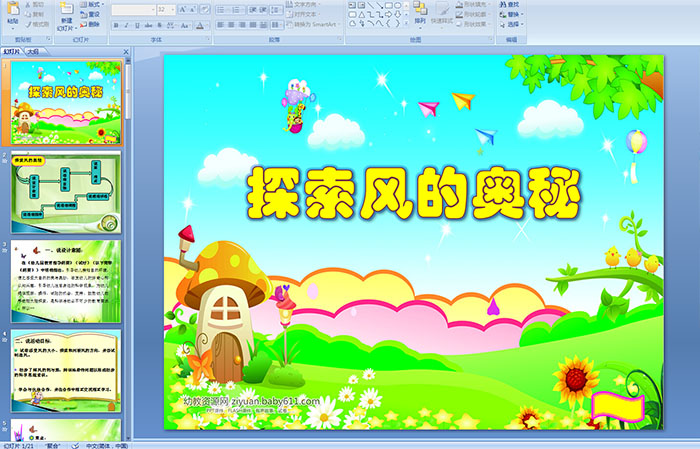The height and width of the screenshot is (449, 700).
Task: Open the line spacing dropdown
Action: [276, 10]
